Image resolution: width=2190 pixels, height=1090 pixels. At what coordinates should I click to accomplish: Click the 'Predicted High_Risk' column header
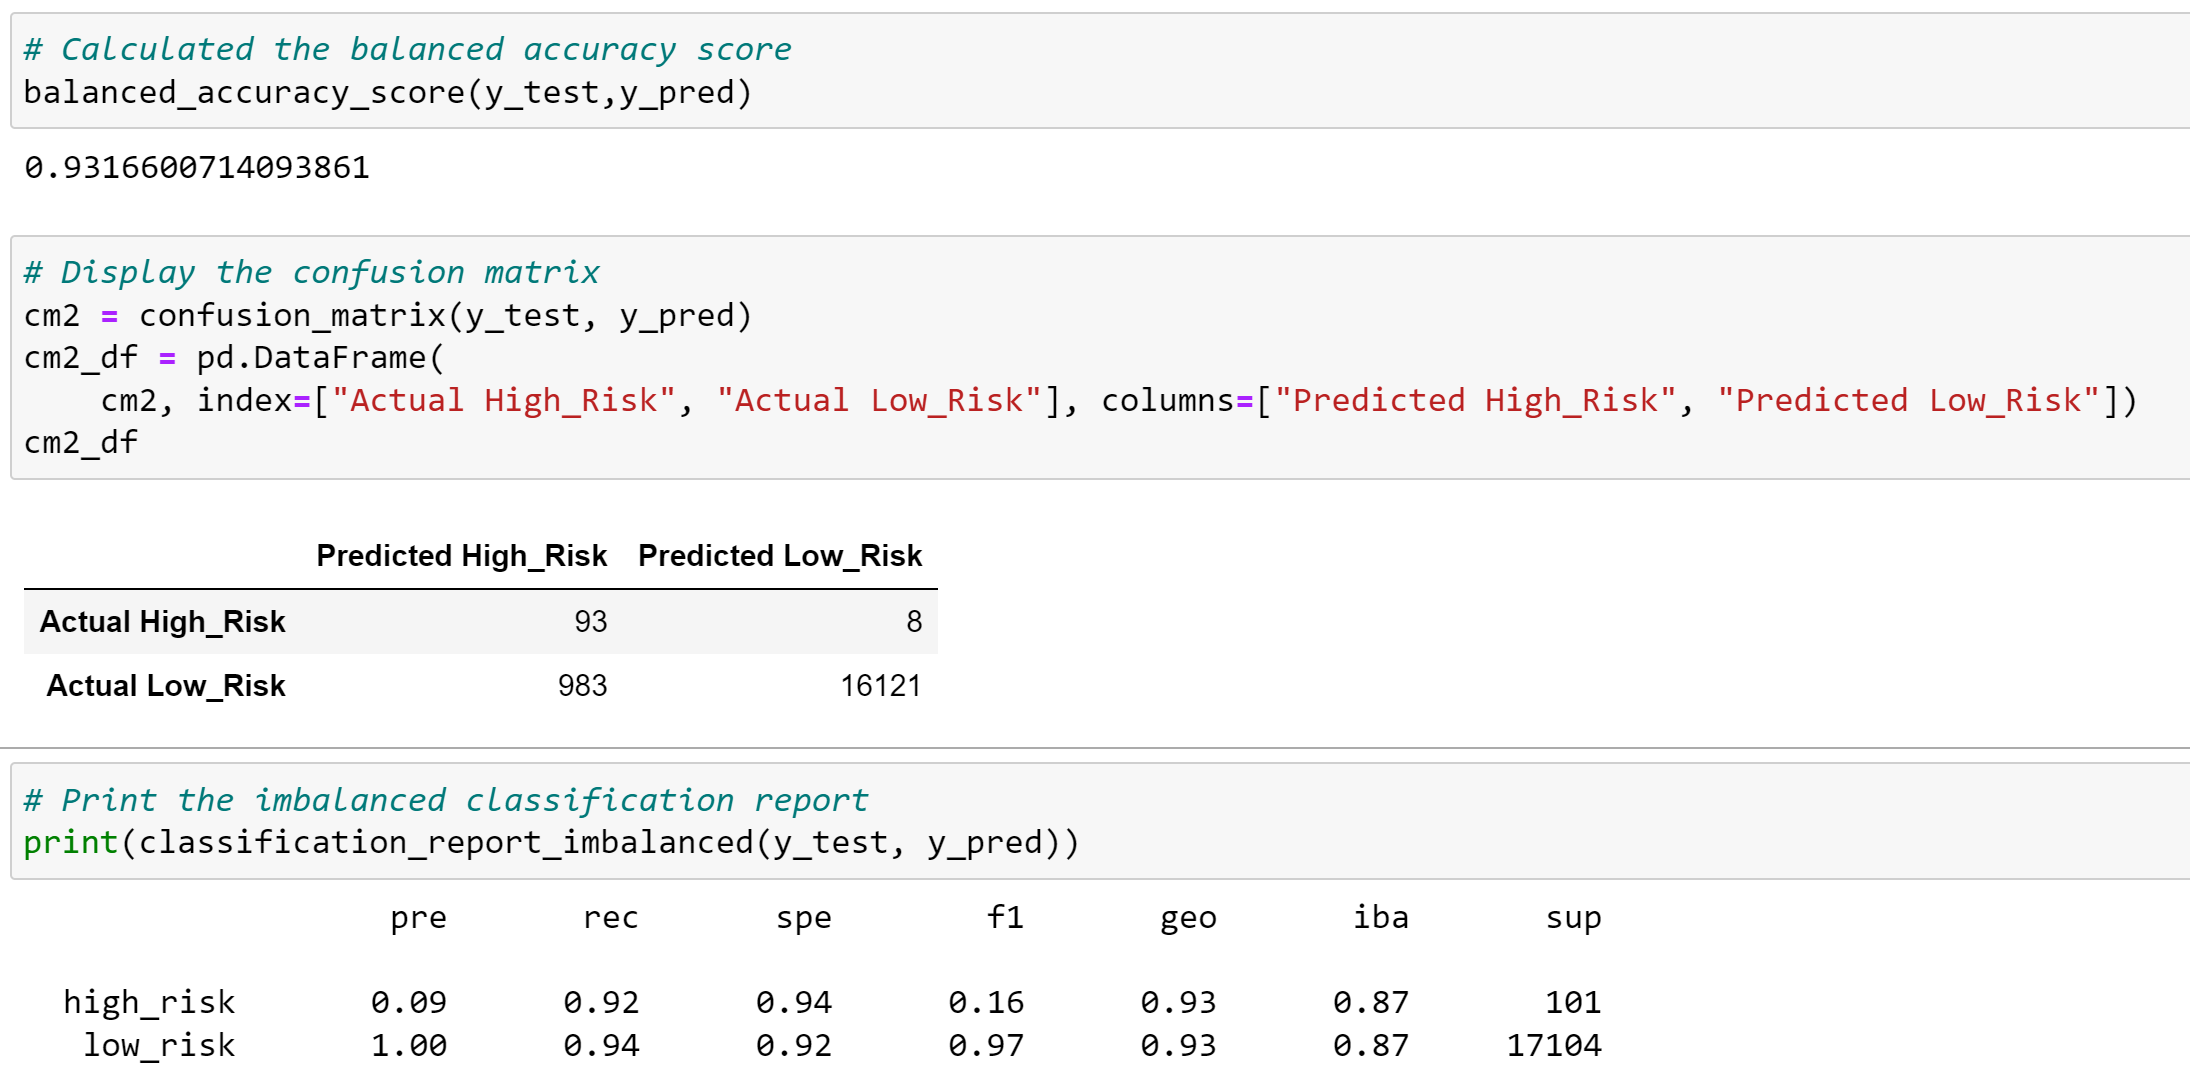(x=462, y=556)
